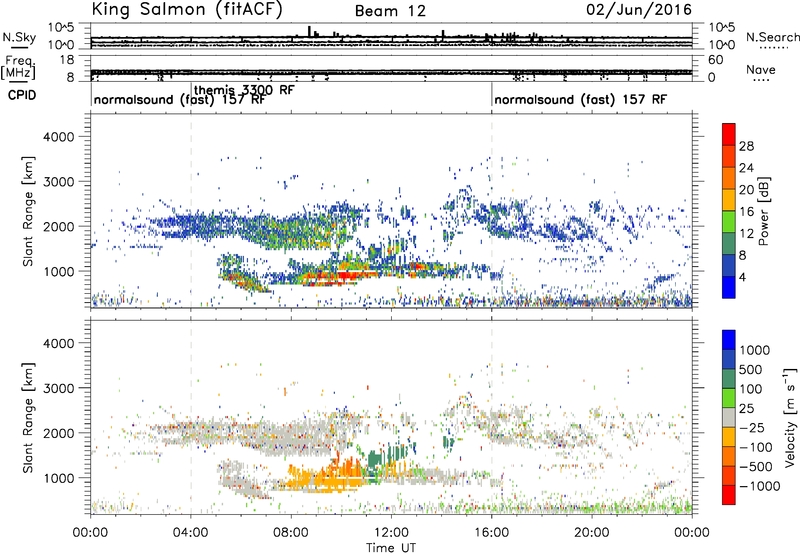Click the 'Slant Range [km]' label of power panel
Screen dimensions: 800x554
(x=28, y=211)
